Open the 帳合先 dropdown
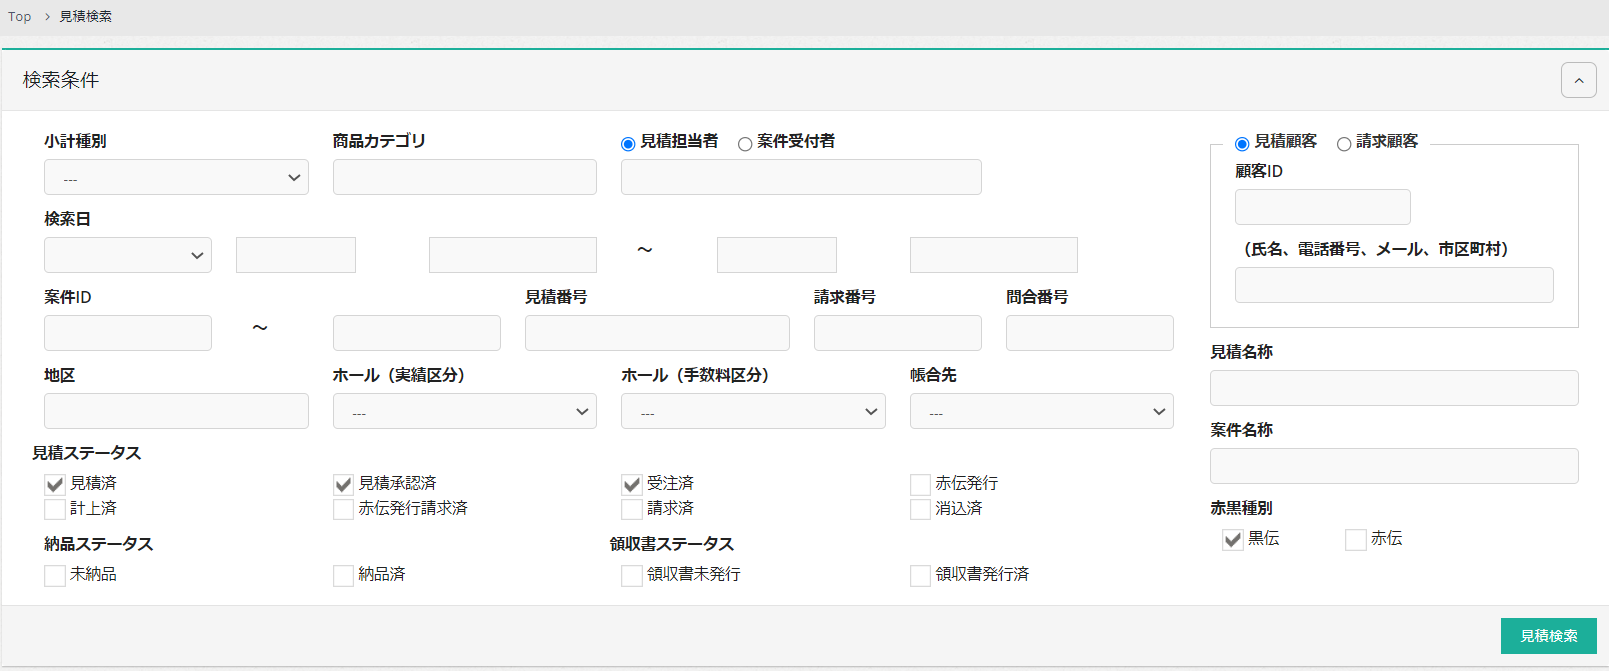Viewport: 1609px width, 671px height. pyautogui.click(x=1041, y=411)
